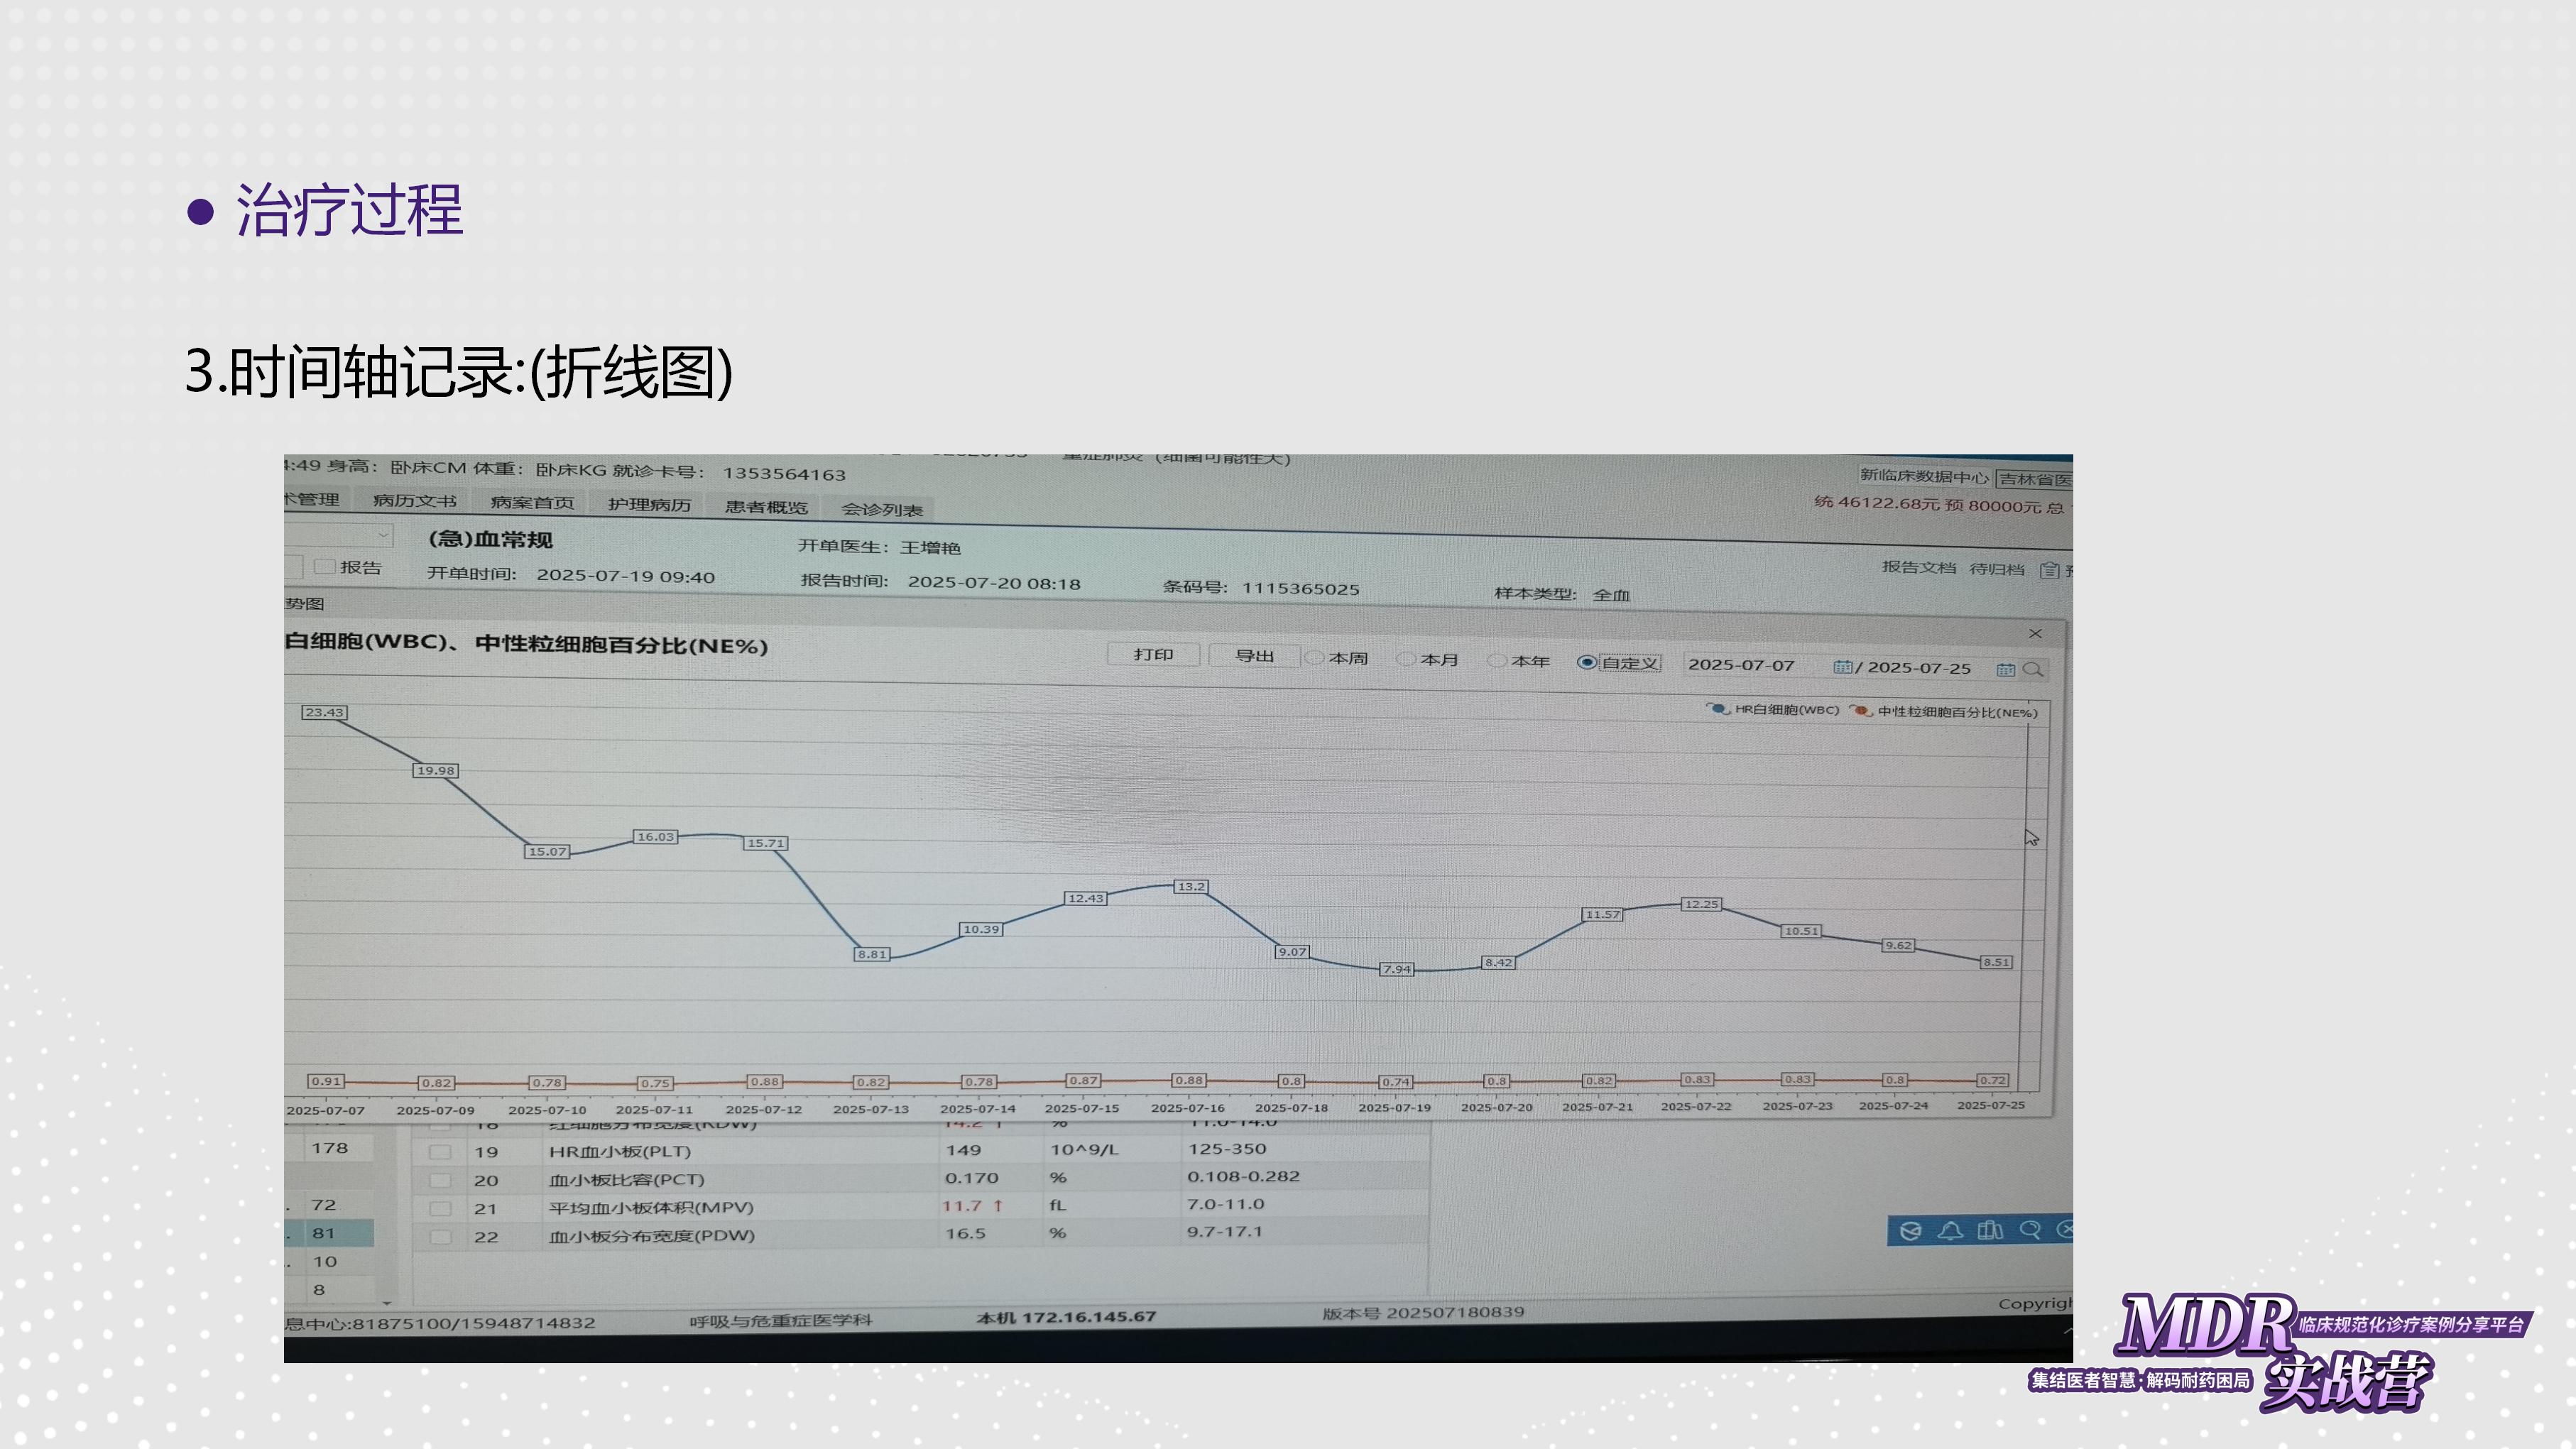Select the 自定义 radio option
The image size is (2576, 1449).
coord(1587,662)
